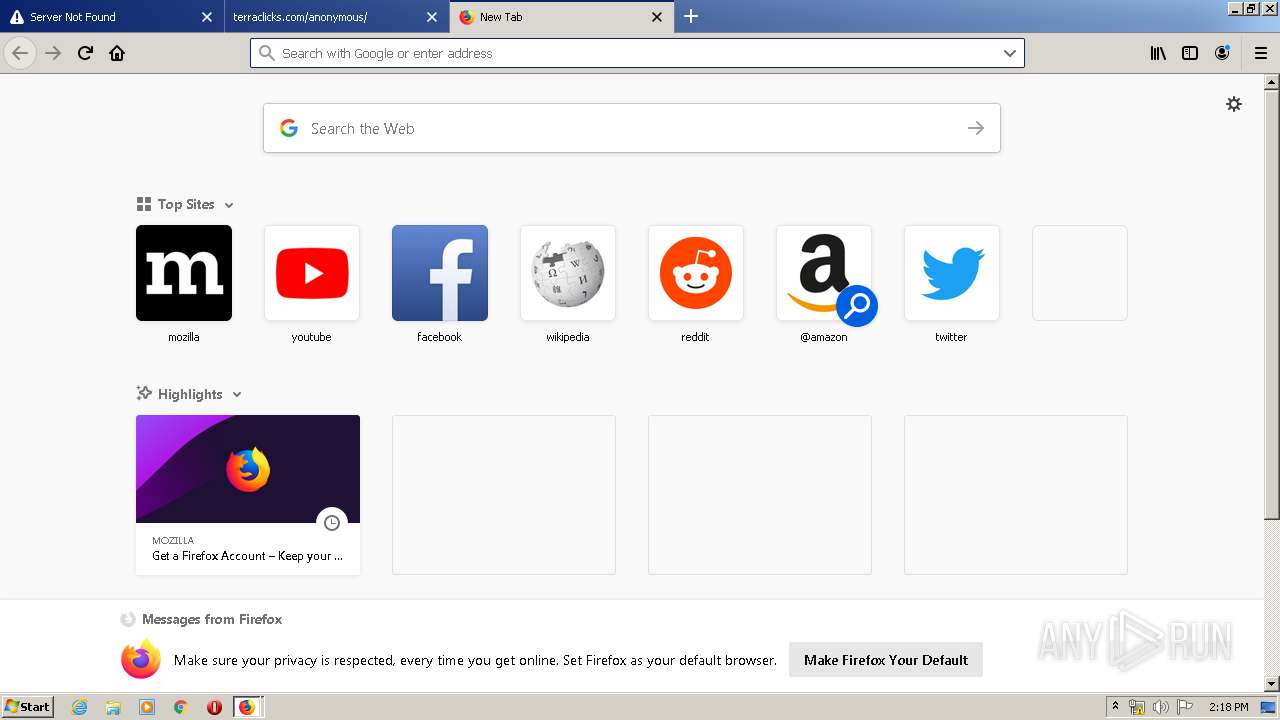This screenshot has width=1280, height=720.
Task: Launch Chrome from the taskbar
Action: [181, 707]
